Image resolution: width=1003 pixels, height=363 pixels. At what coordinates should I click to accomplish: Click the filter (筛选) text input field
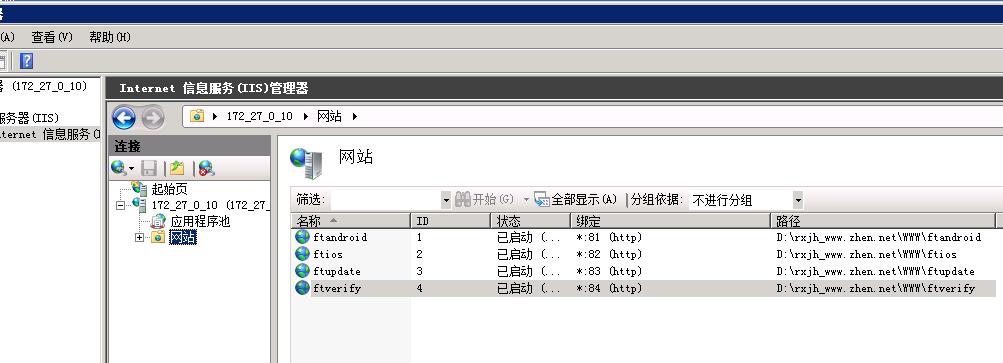pyautogui.click(x=386, y=200)
